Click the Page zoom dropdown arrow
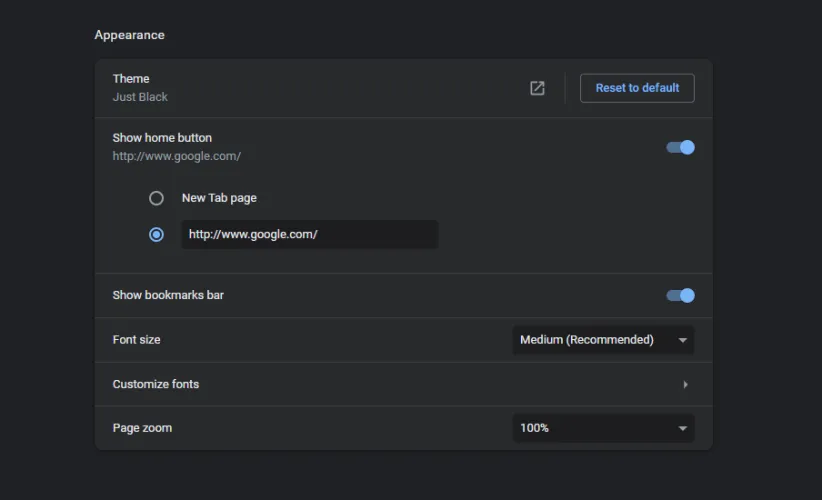 click(x=683, y=428)
